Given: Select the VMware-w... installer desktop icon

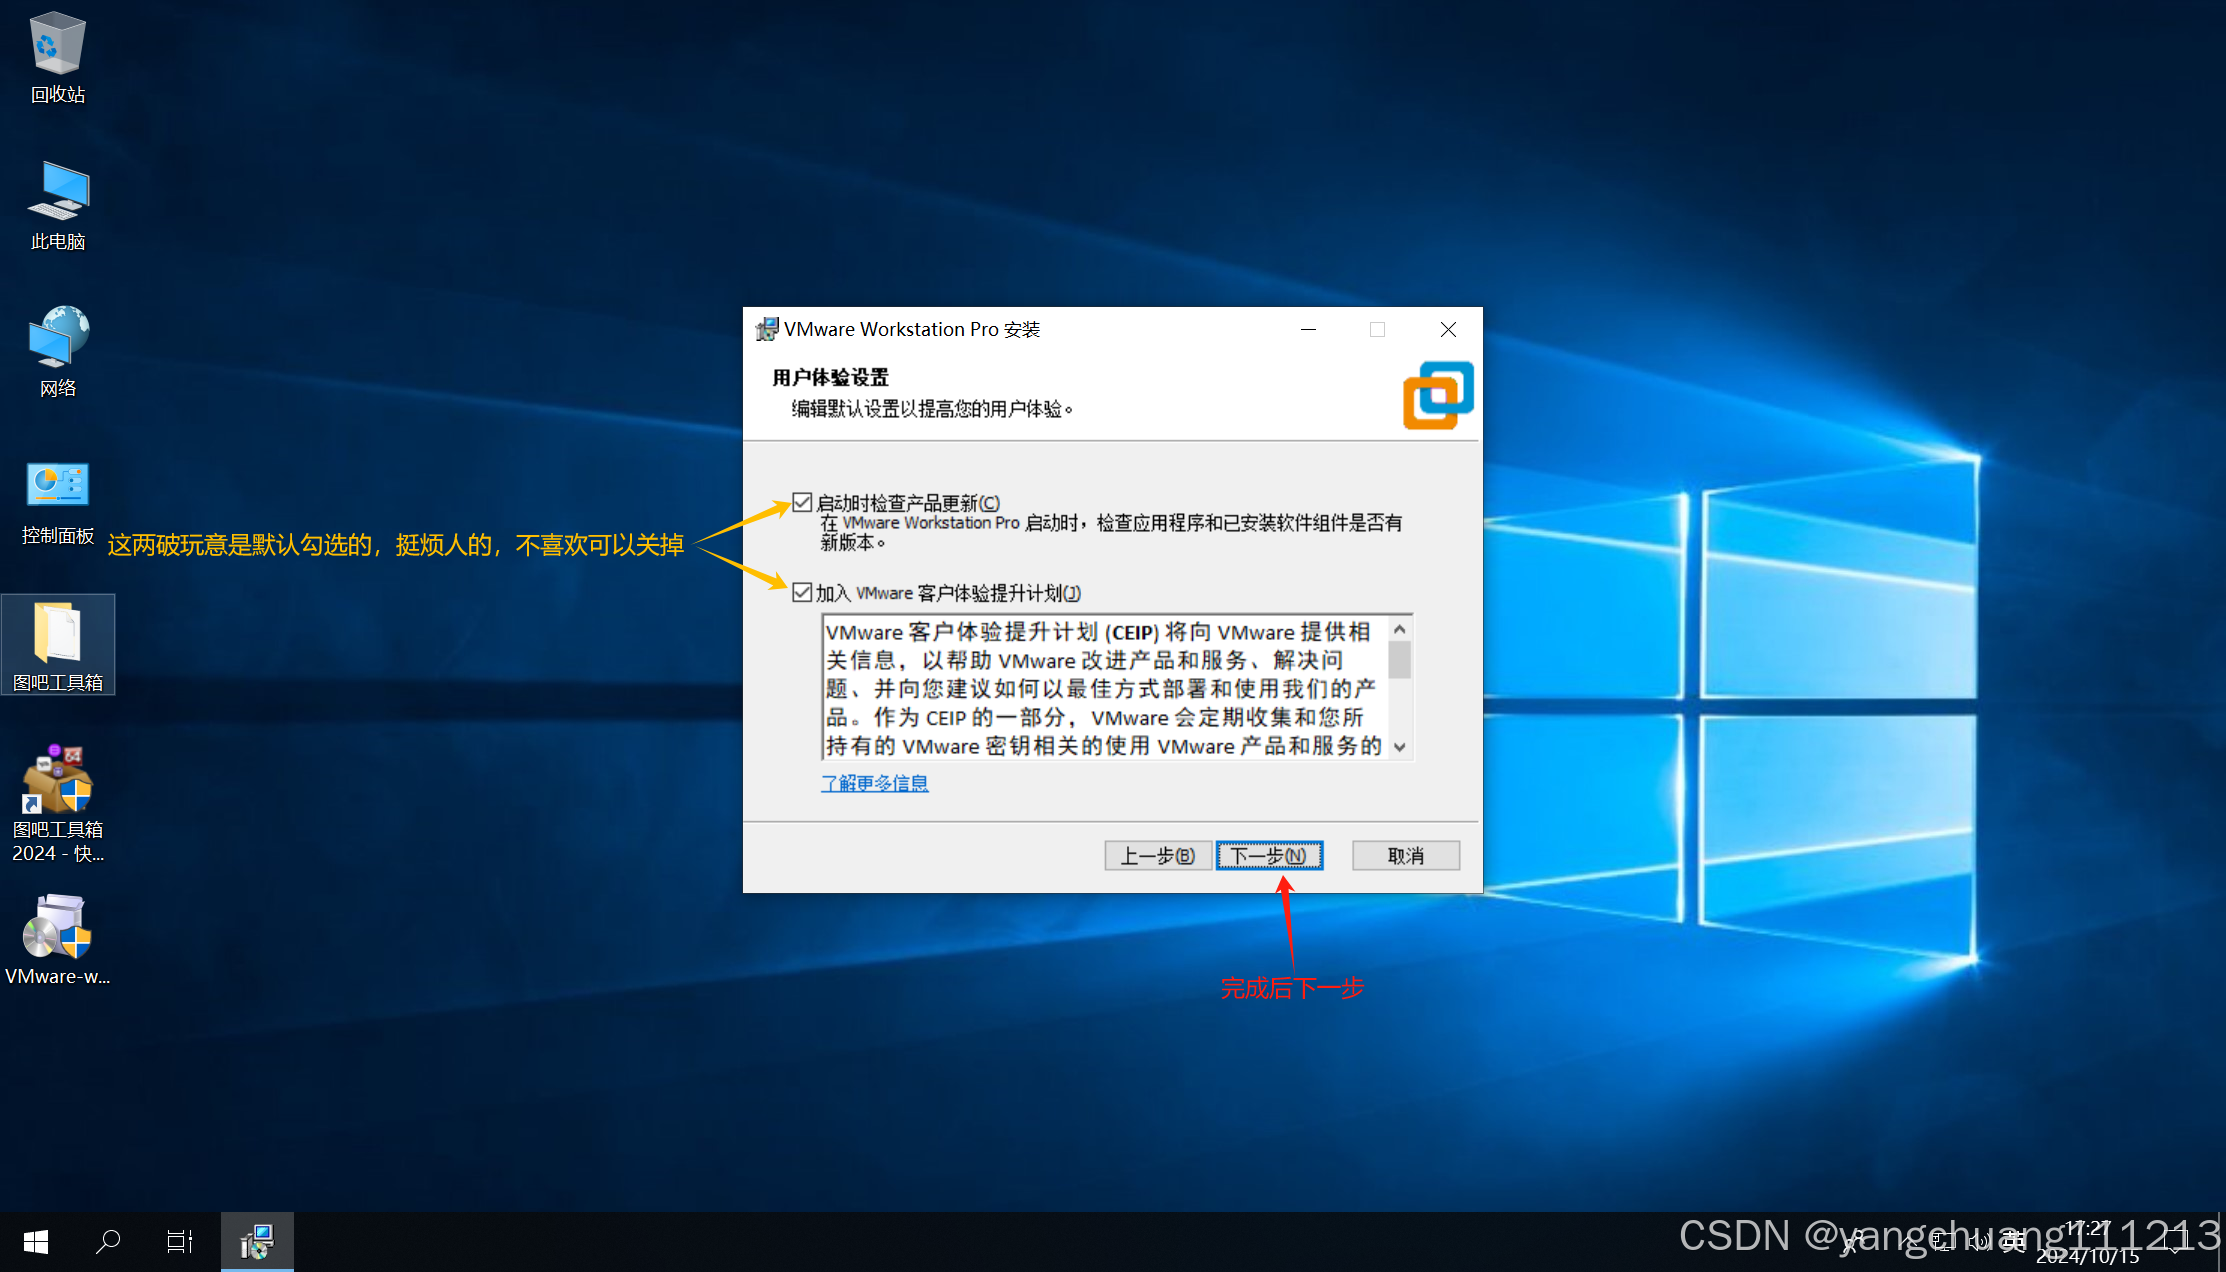Looking at the screenshot, I should click(x=58, y=940).
